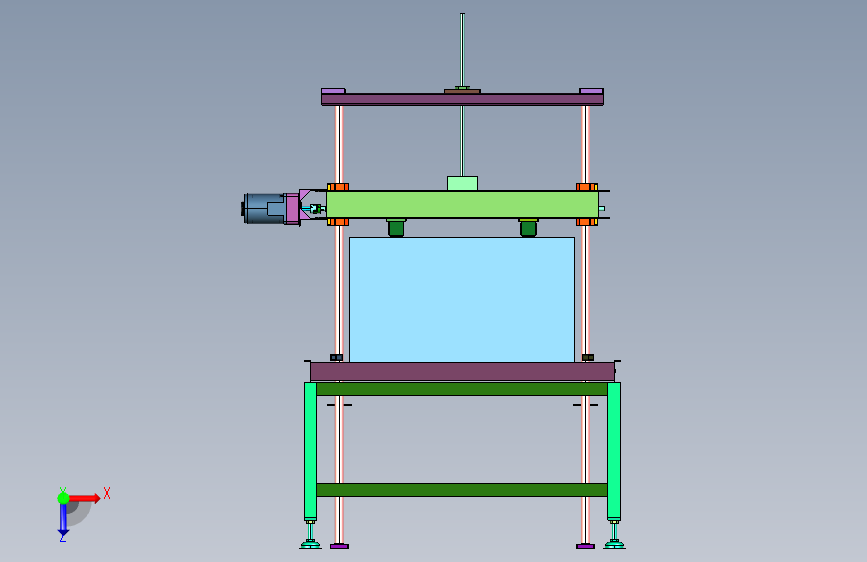
Task: Select the purple top plate
Action: pyautogui.click(x=462, y=100)
